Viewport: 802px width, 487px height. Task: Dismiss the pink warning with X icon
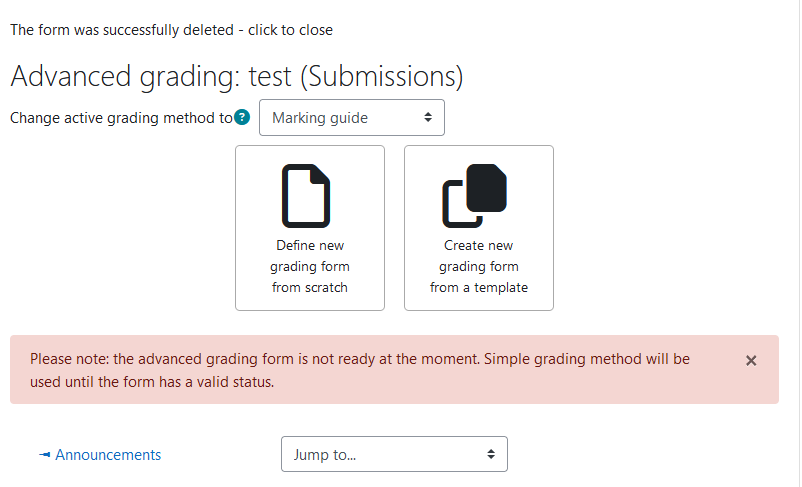click(751, 361)
